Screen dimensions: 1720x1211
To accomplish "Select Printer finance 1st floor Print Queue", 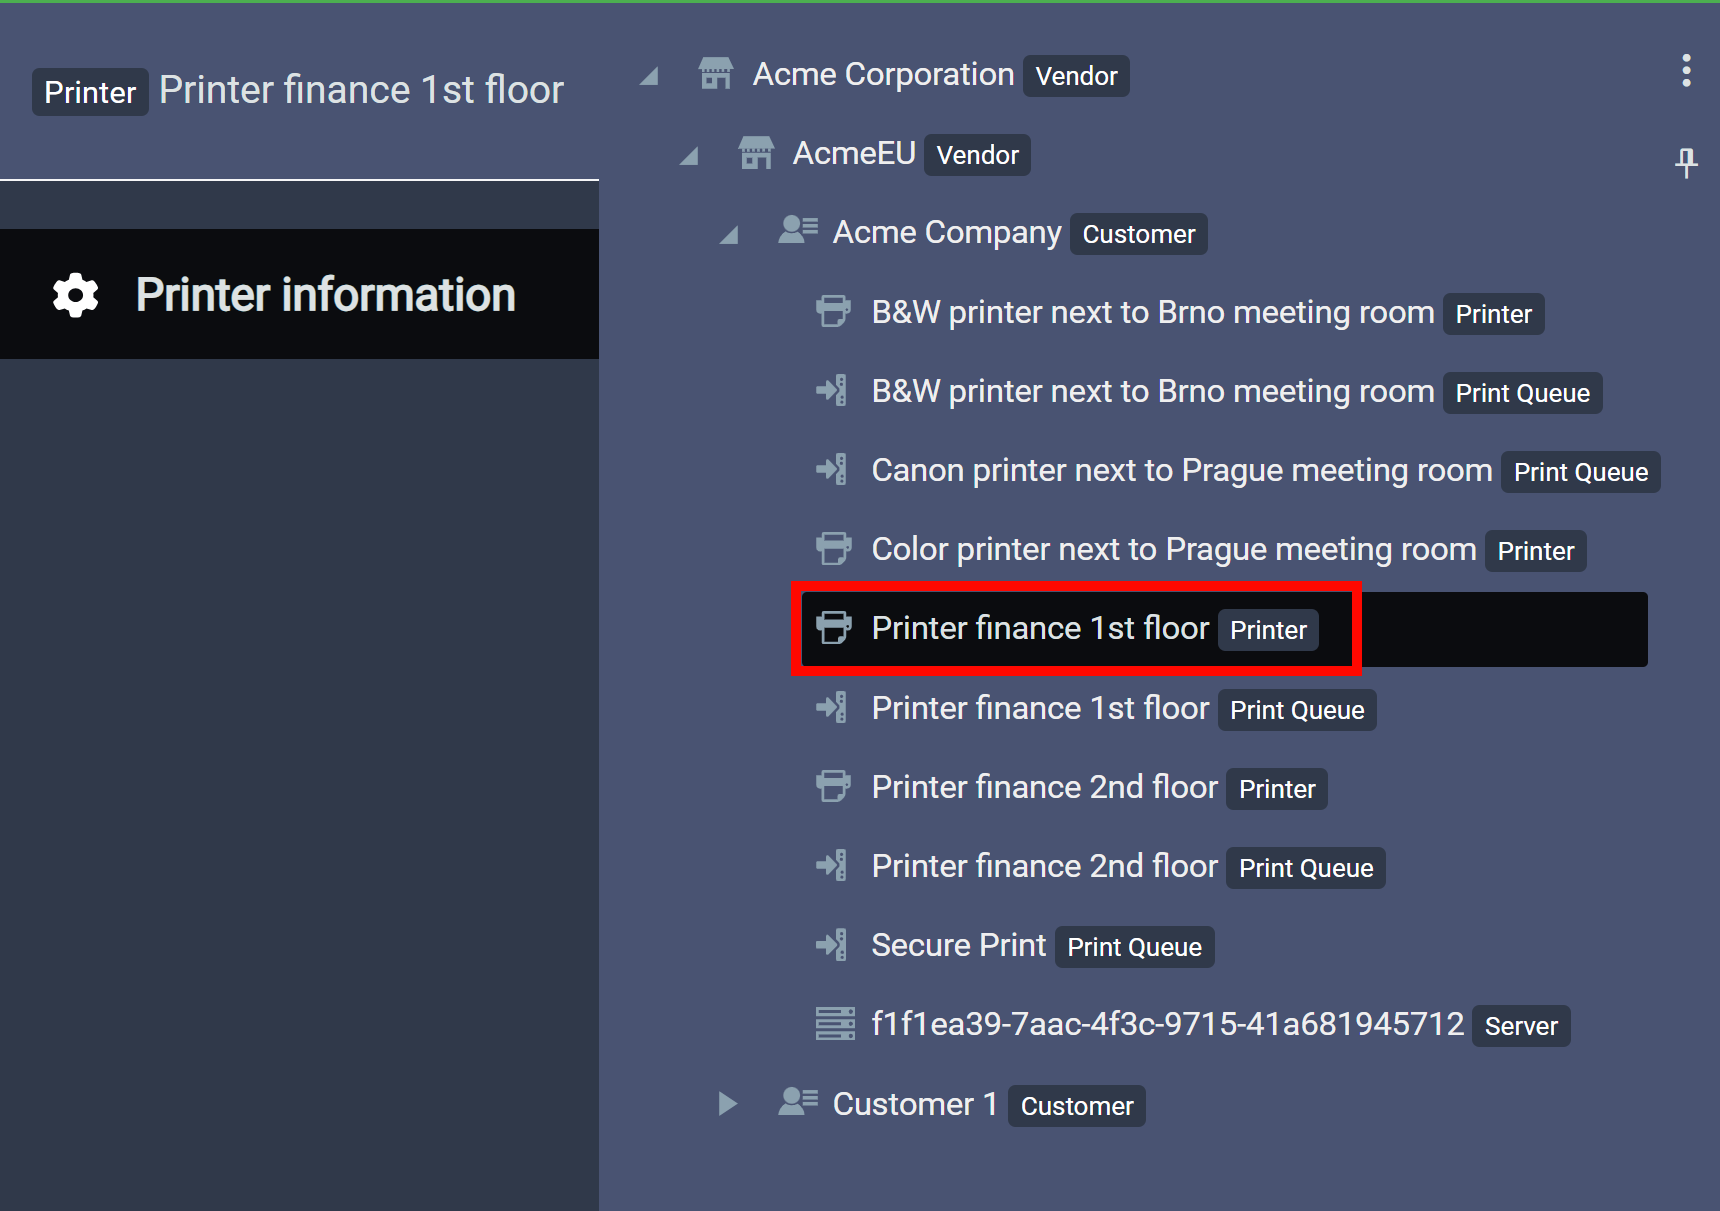I will click(1040, 708).
